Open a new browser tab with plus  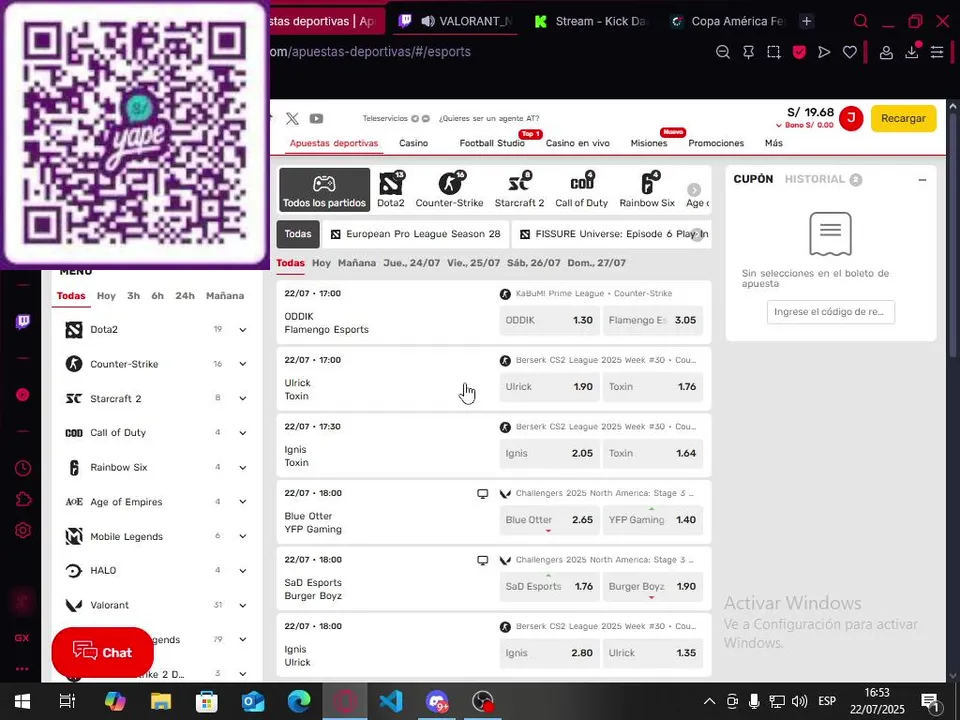click(x=807, y=21)
